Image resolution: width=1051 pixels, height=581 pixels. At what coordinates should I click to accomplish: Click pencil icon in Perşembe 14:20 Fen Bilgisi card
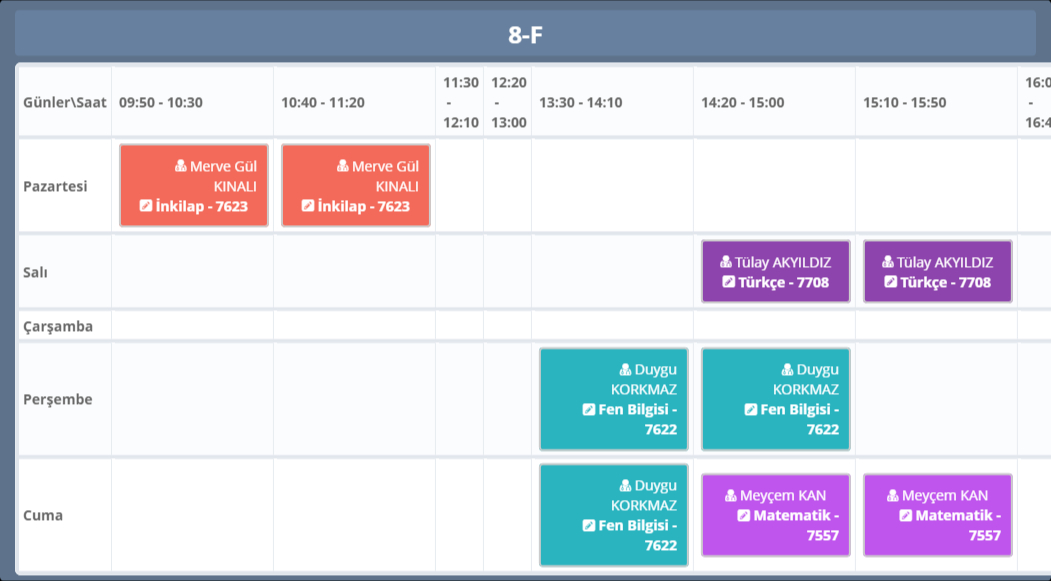tap(750, 409)
